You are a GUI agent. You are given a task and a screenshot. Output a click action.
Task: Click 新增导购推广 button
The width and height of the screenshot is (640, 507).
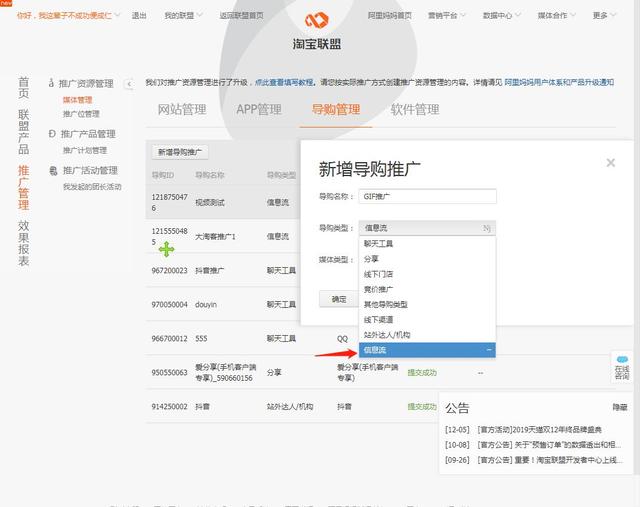[180, 152]
